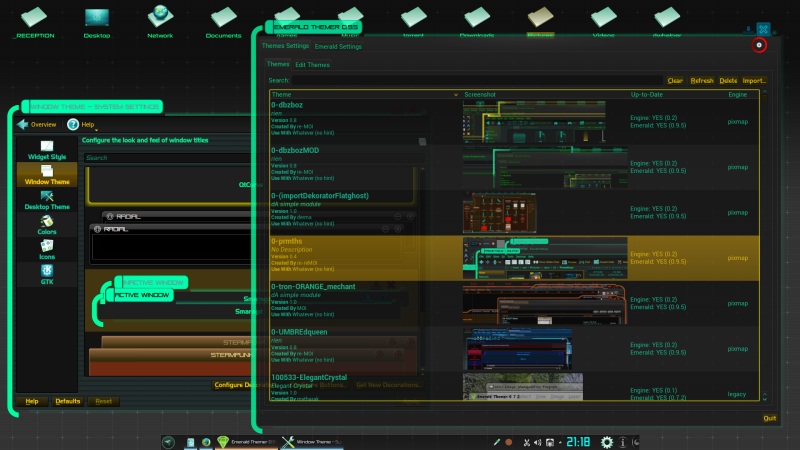This screenshot has height=450, width=800.
Task: Click Help button at System Settings bottom
Action: click(x=32, y=402)
